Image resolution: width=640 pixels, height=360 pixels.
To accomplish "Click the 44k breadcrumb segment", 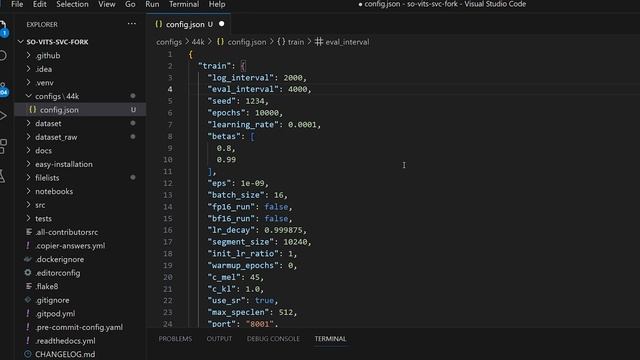I will coord(198,42).
